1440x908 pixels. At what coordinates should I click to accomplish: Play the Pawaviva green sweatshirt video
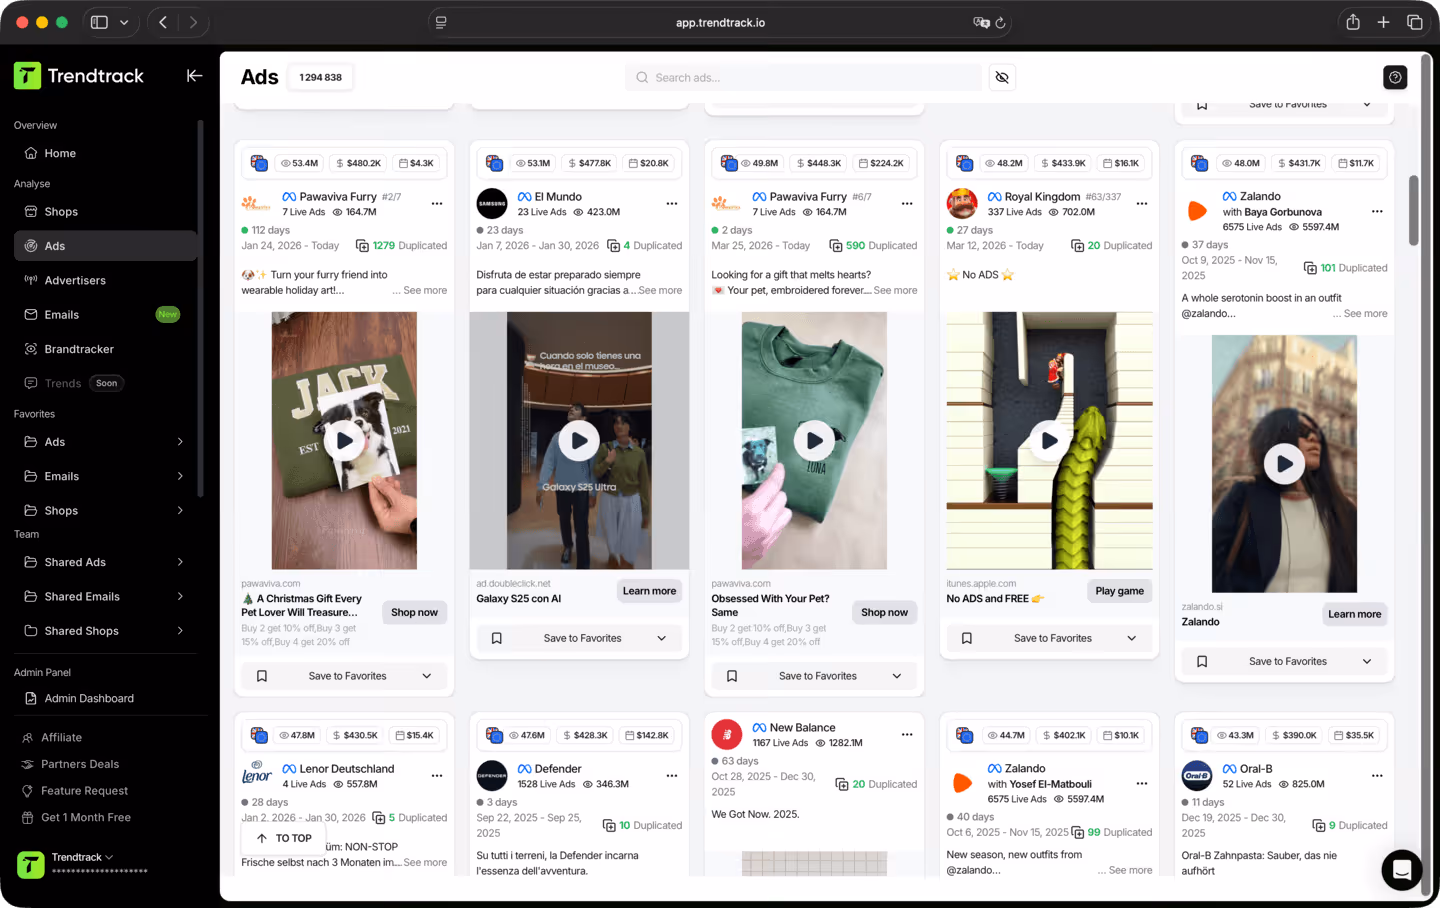(x=814, y=441)
